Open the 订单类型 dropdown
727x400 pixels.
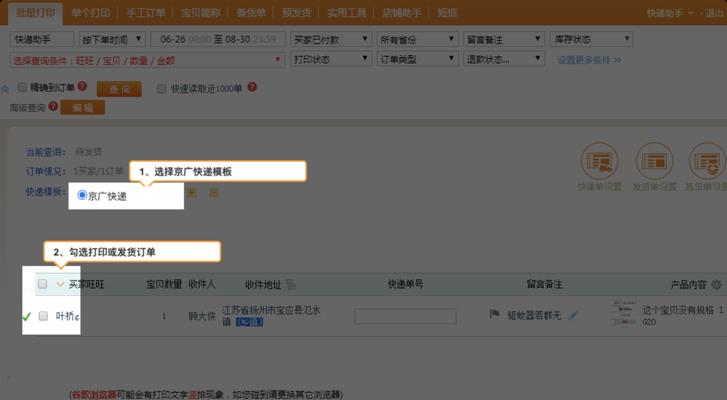tap(417, 59)
